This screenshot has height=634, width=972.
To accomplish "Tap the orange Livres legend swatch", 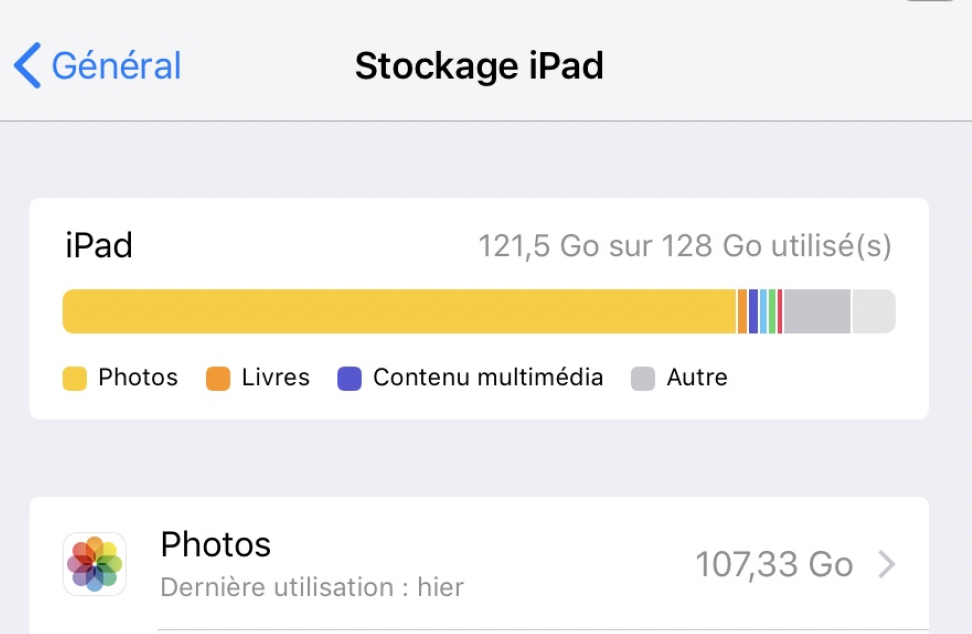I will (x=218, y=378).
